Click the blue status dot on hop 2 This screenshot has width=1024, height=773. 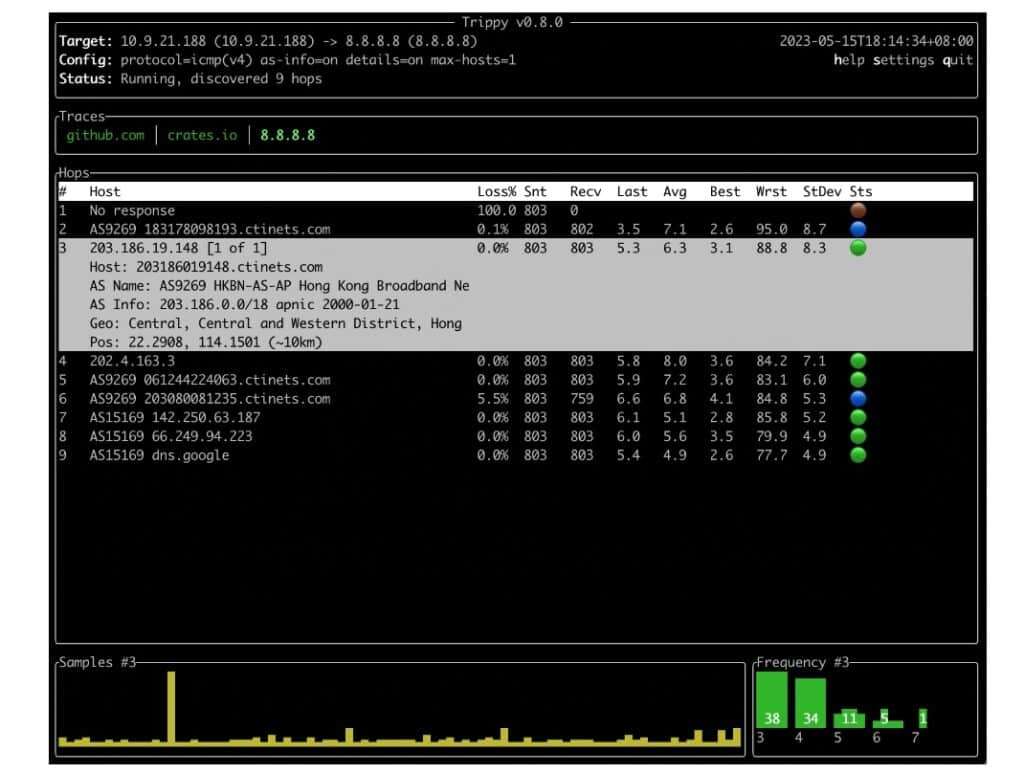857,230
